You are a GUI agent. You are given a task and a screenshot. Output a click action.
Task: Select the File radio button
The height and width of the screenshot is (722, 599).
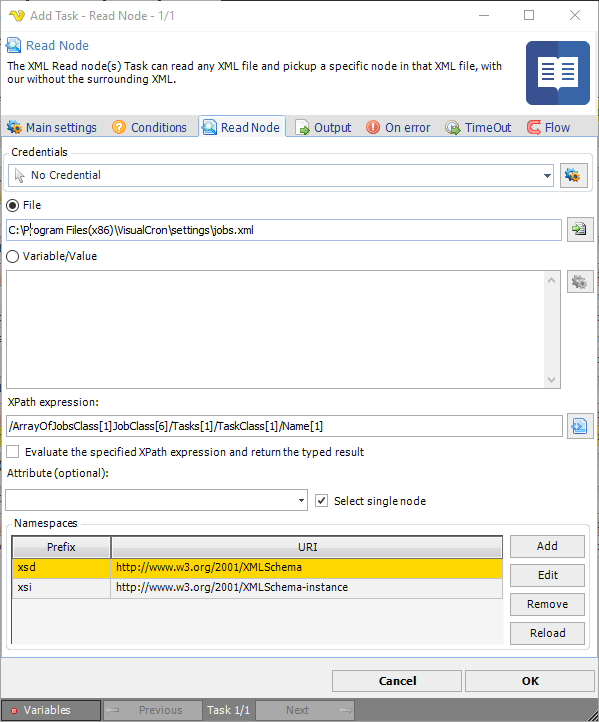[13, 205]
